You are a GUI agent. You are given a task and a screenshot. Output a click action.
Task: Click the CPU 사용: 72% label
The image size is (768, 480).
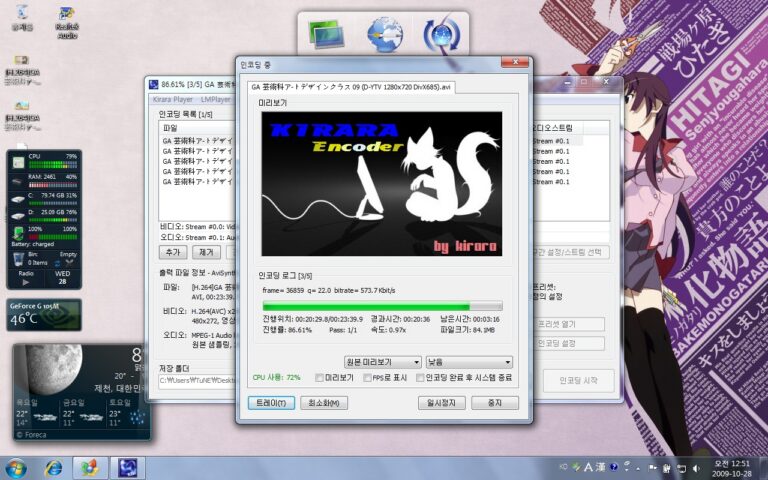point(276,378)
